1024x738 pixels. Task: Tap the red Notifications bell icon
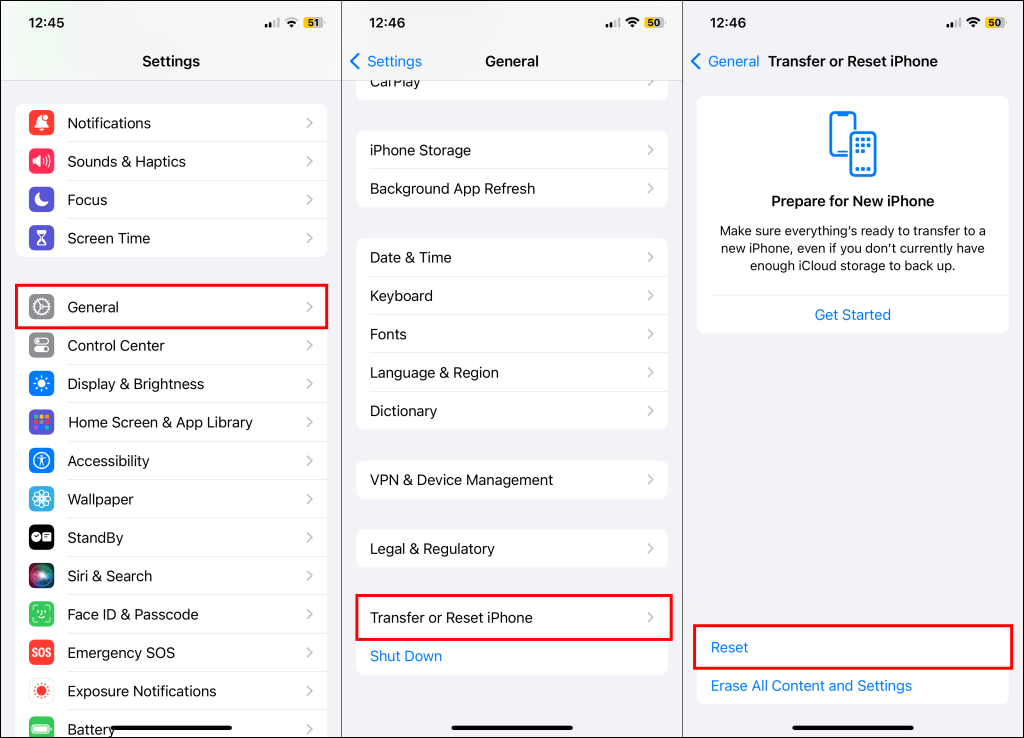coord(41,123)
